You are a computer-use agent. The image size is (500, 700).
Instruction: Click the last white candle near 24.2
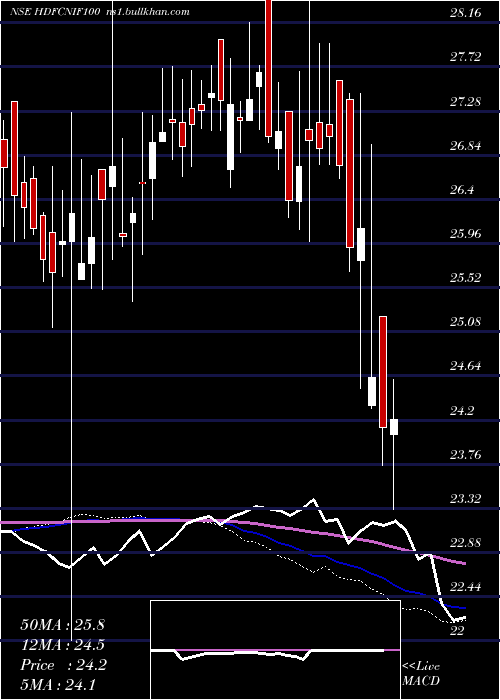coord(394,427)
